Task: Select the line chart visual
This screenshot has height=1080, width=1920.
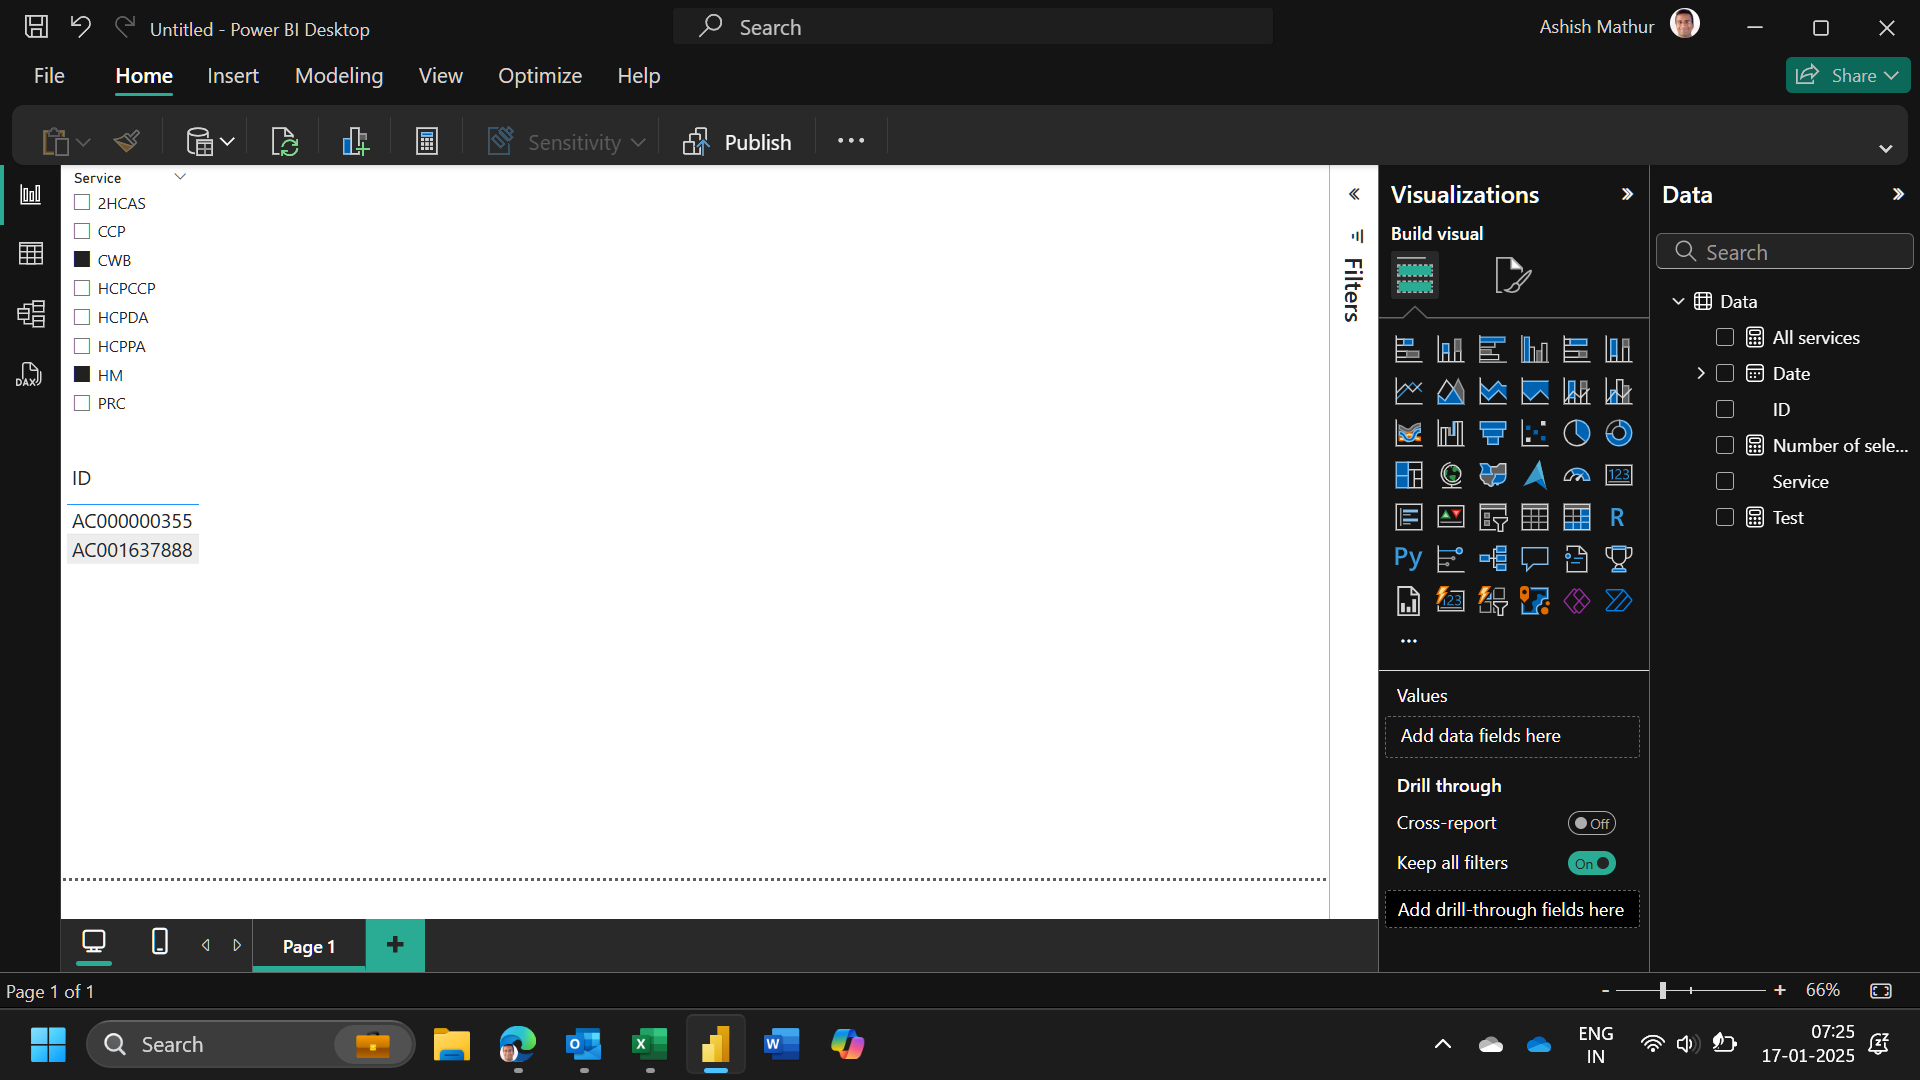Action: 1409,391
